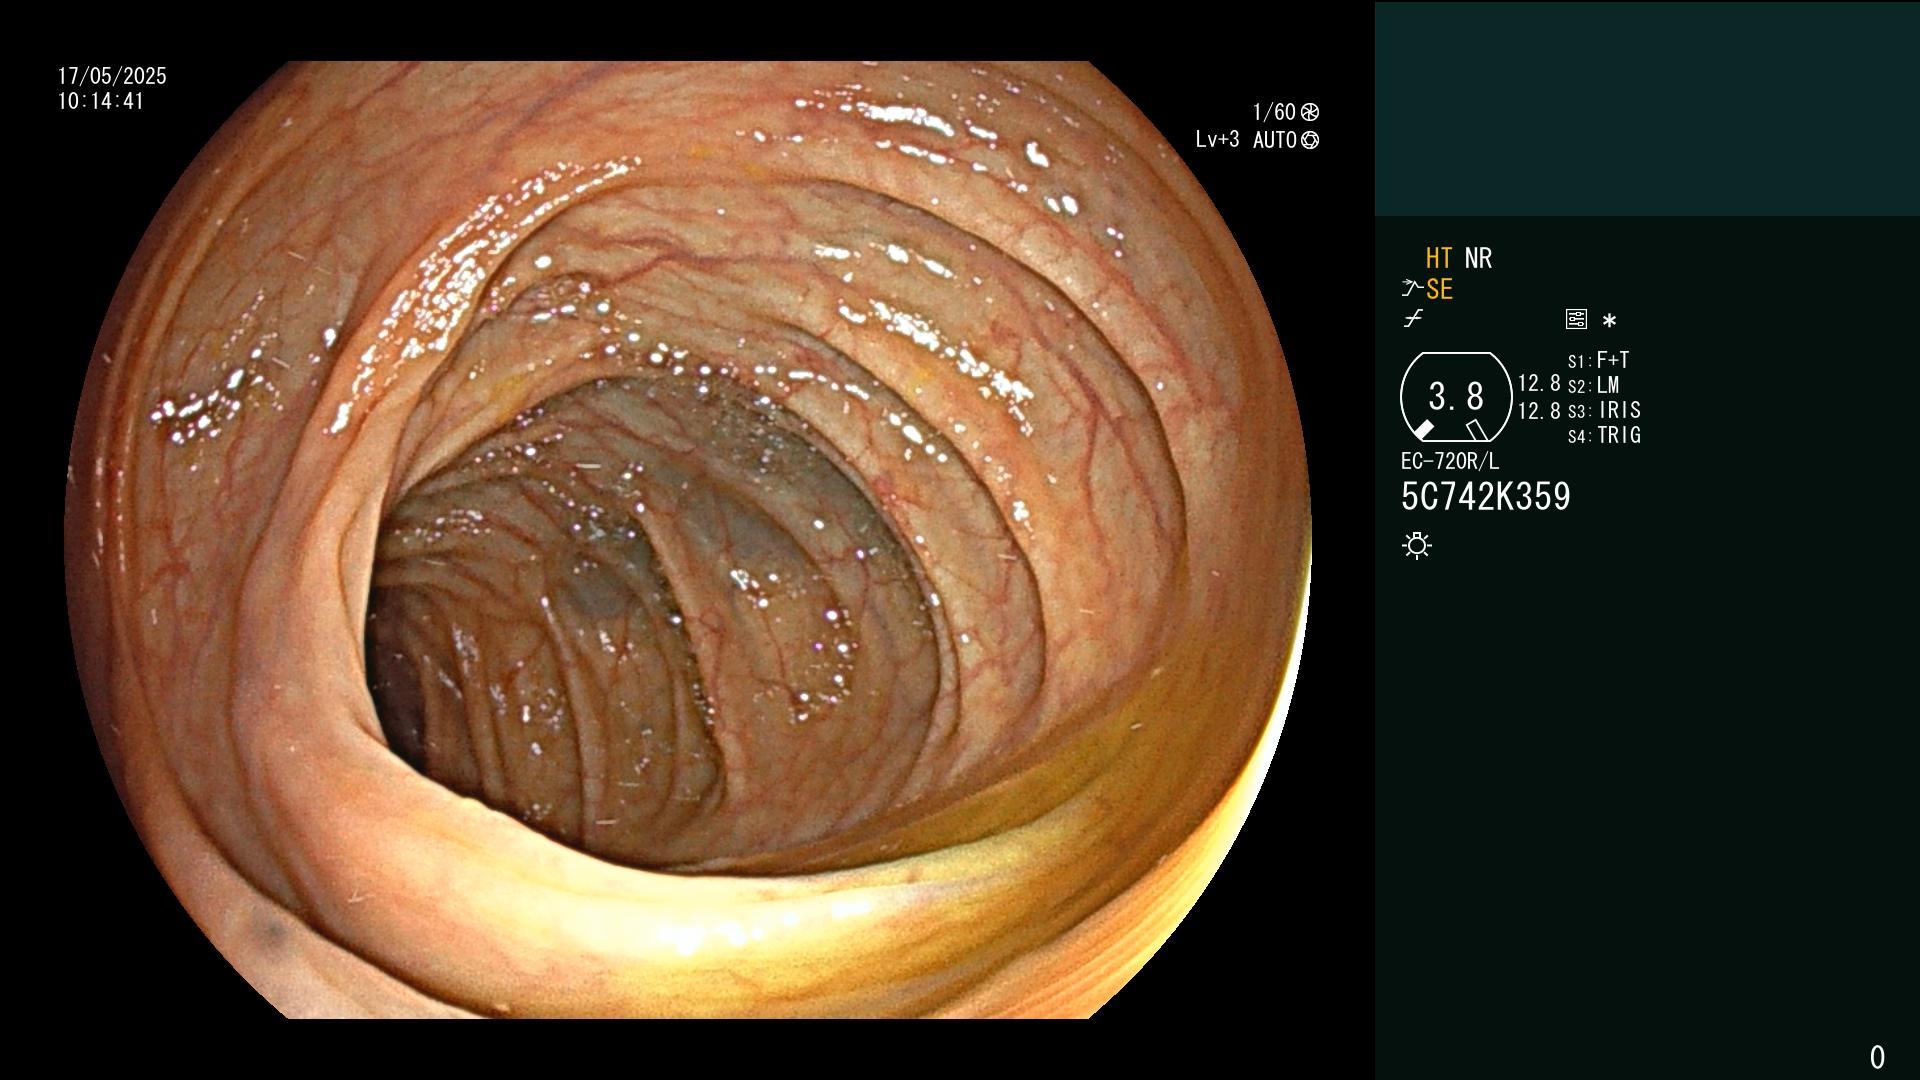Viewport: 1920px width, 1080px height.
Task: Click the 12.8 value next to S2: LM
Action: (x=1539, y=384)
